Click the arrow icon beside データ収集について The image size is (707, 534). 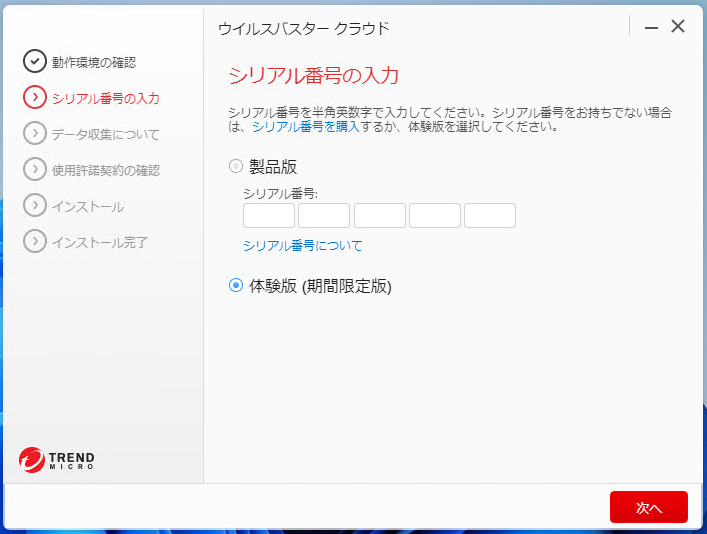35,134
